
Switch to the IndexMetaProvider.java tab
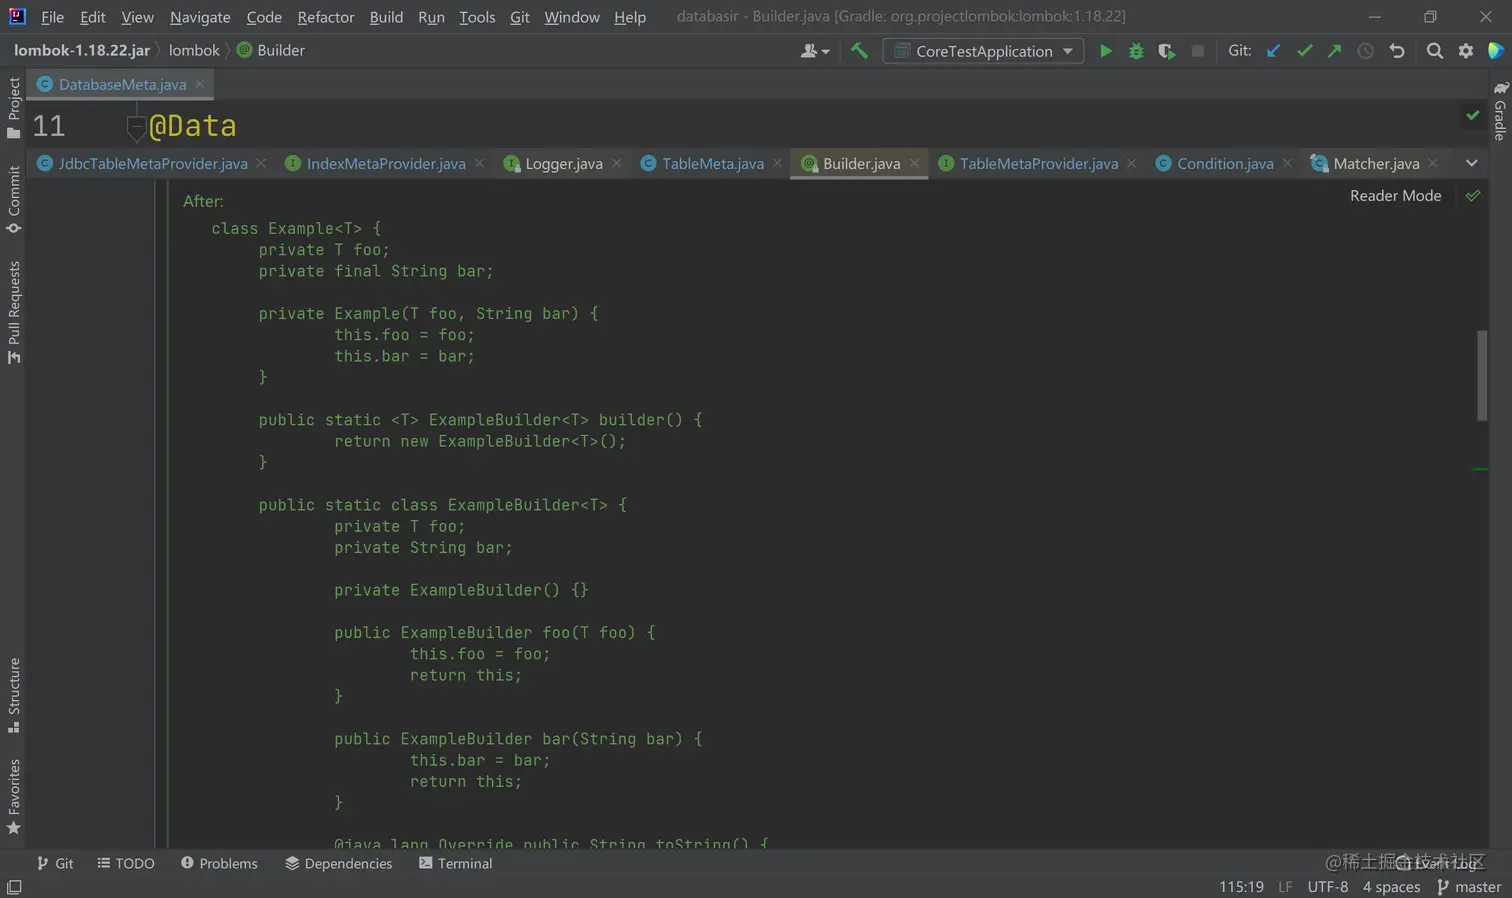(x=386, y=163)
